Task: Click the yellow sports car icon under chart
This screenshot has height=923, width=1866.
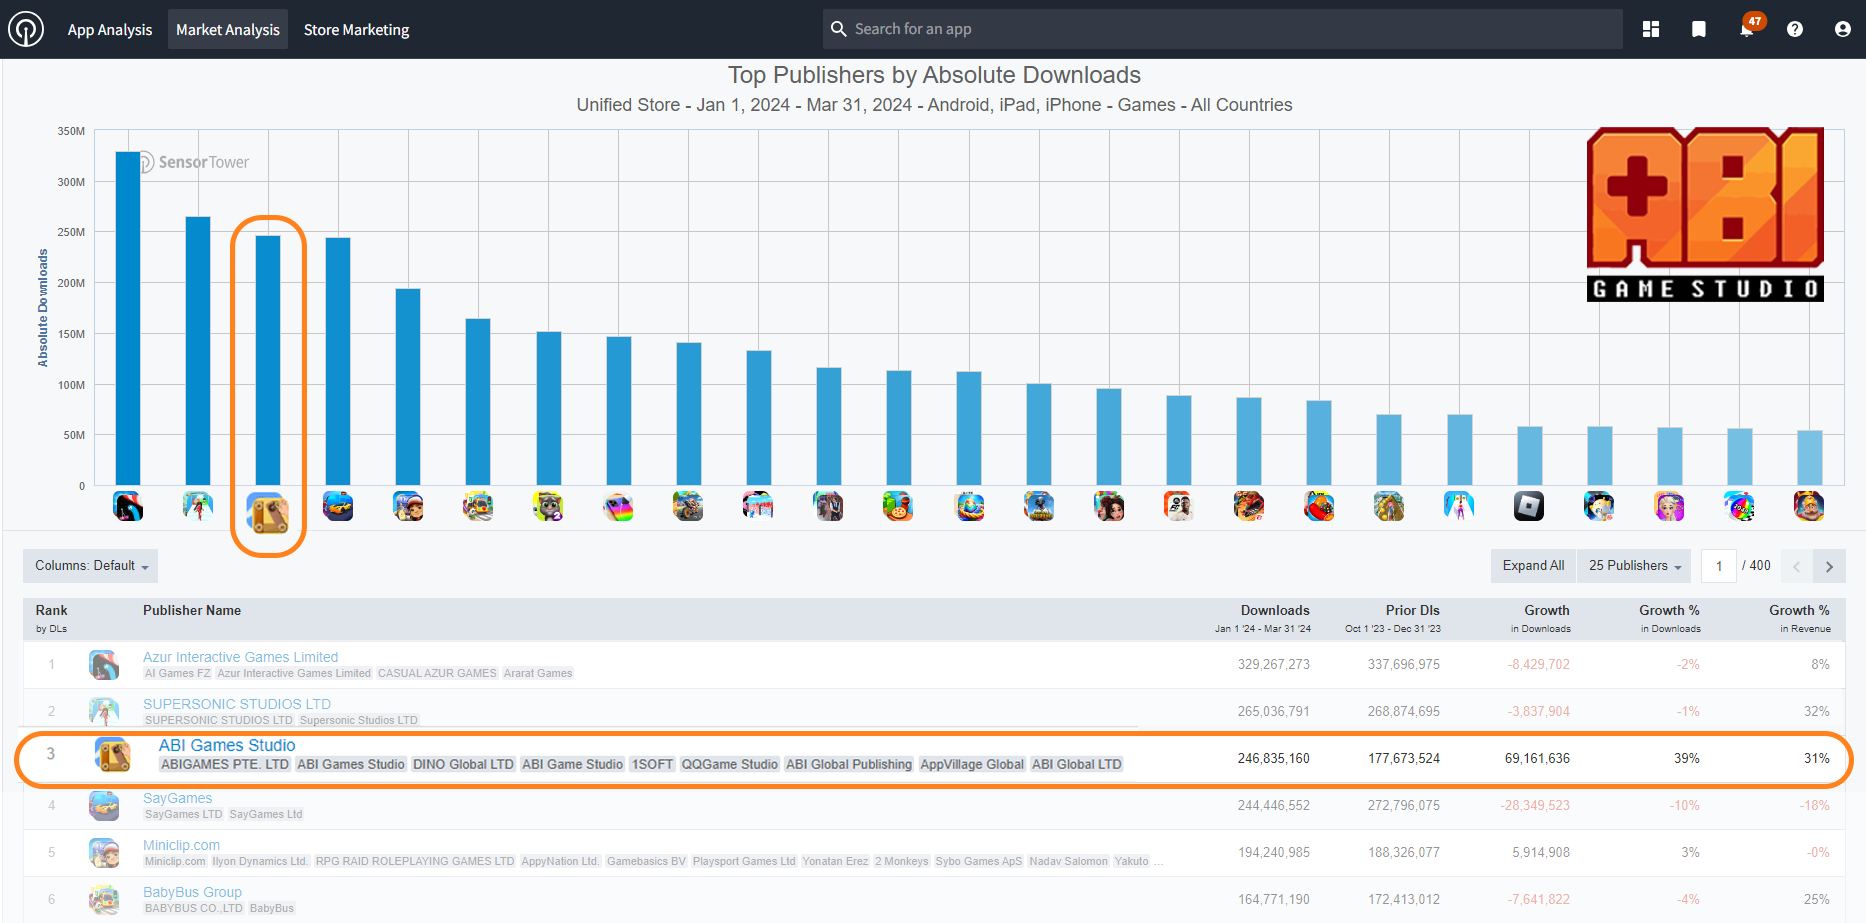Action: pyautogui.click(x=338, y=506)
